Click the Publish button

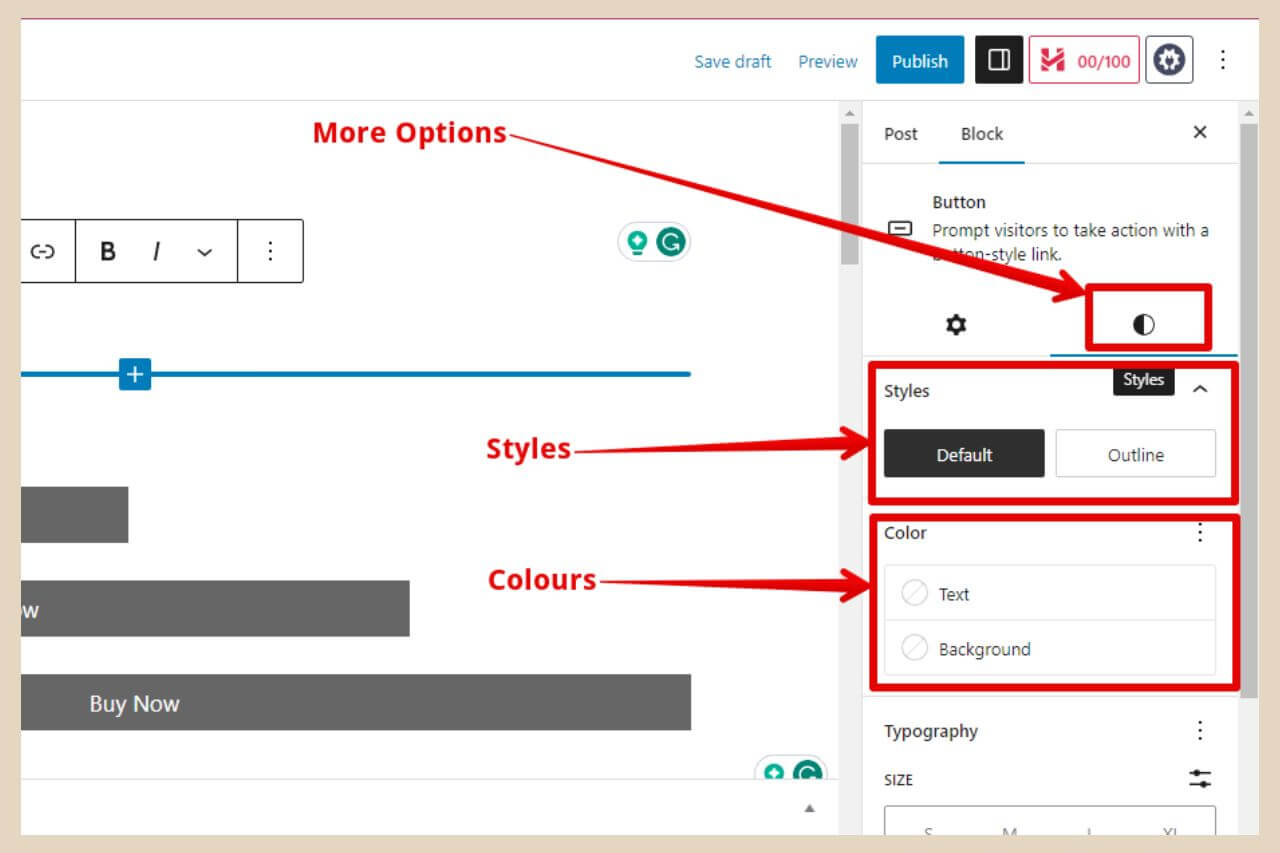coord(920,61)
